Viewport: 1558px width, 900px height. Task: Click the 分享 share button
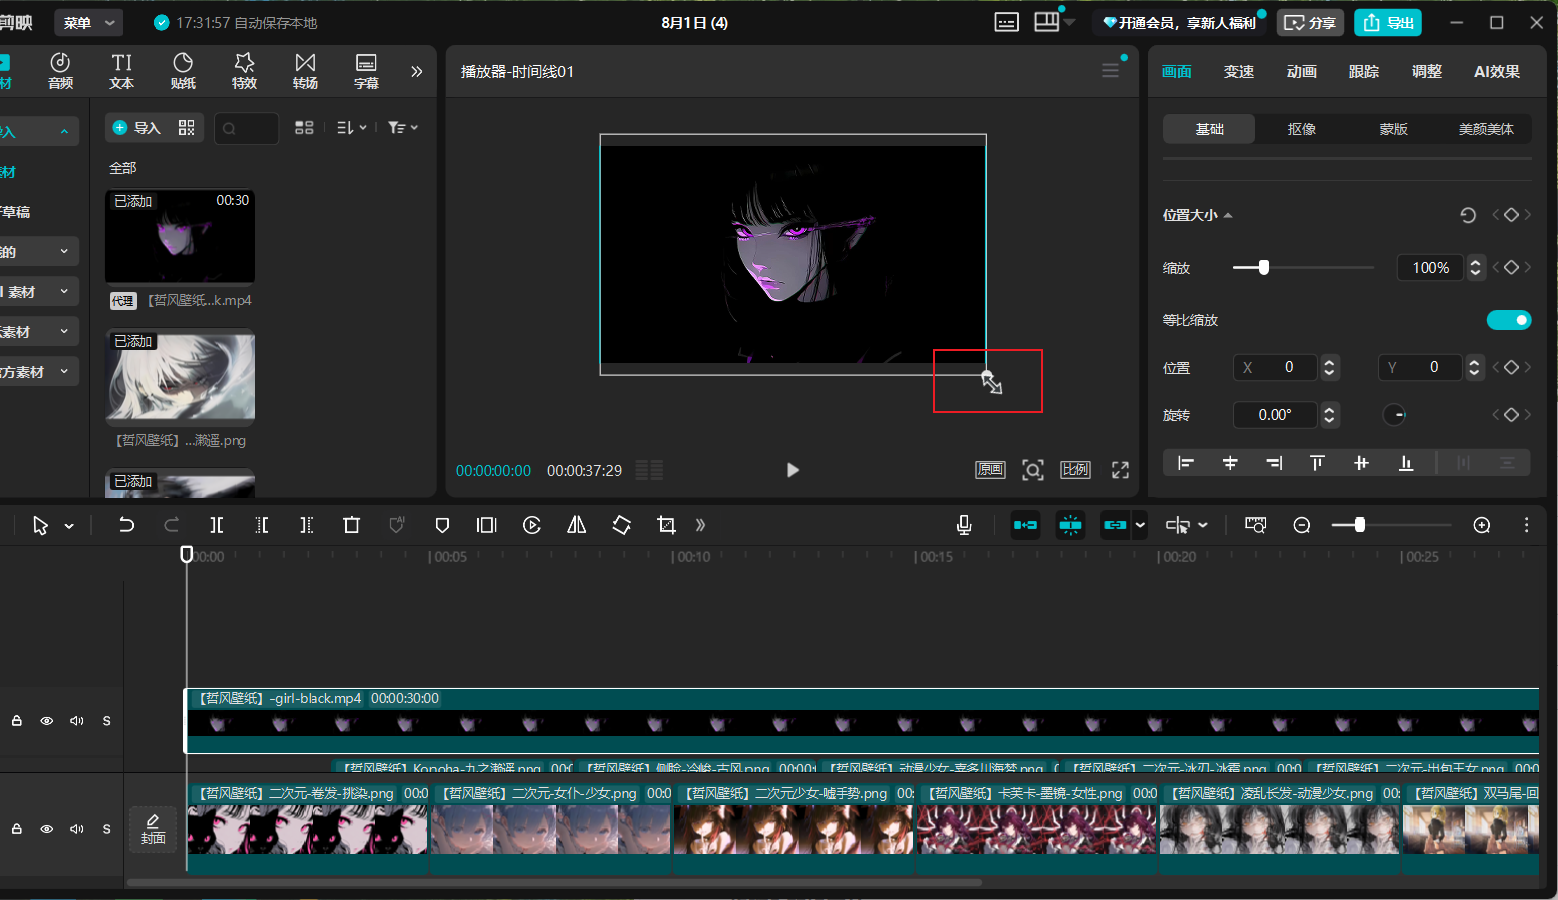pyautogui.click(x=1310, y=22)
